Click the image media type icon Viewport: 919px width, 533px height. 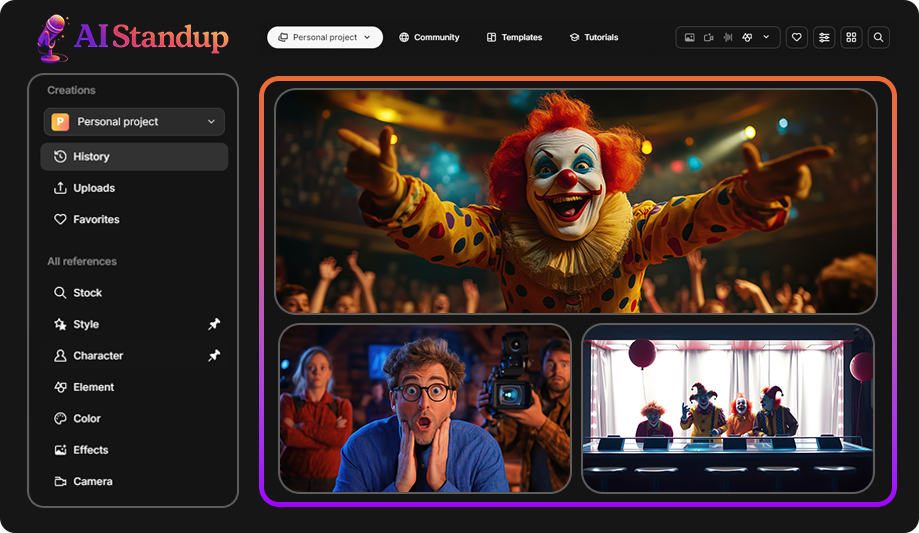[690, 37]
